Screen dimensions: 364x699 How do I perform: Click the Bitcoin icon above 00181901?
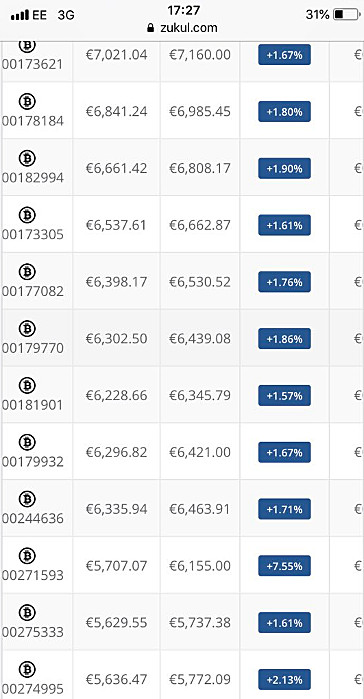pyautogui.click(x=27, y=386)
